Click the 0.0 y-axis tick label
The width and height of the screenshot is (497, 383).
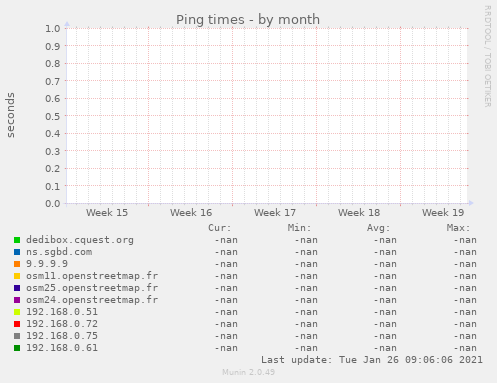click(x=53, y=204)
